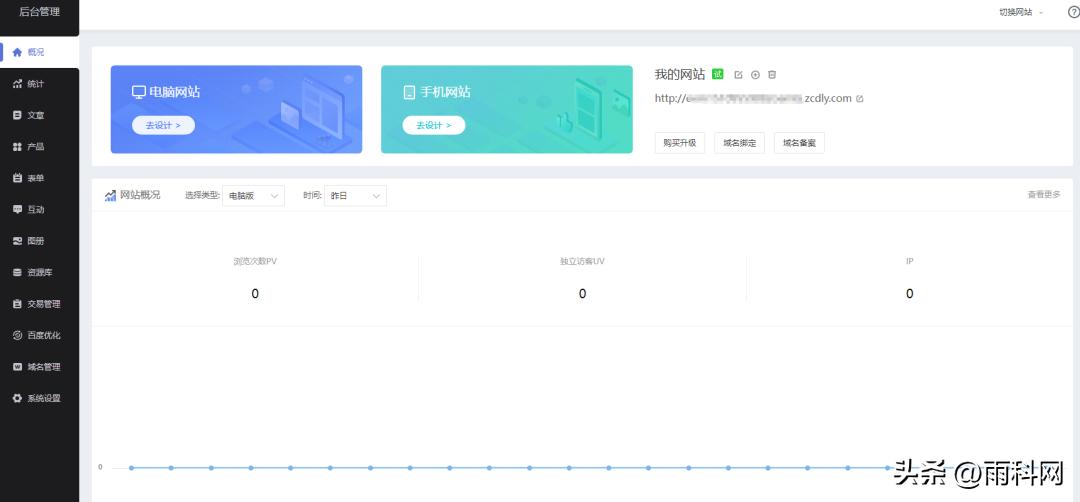Image resolution: width=1080 pixels, height=502 pixels.
Task: Click 去设计 on the 手机网站 card
Action: [x=434, y=125]
